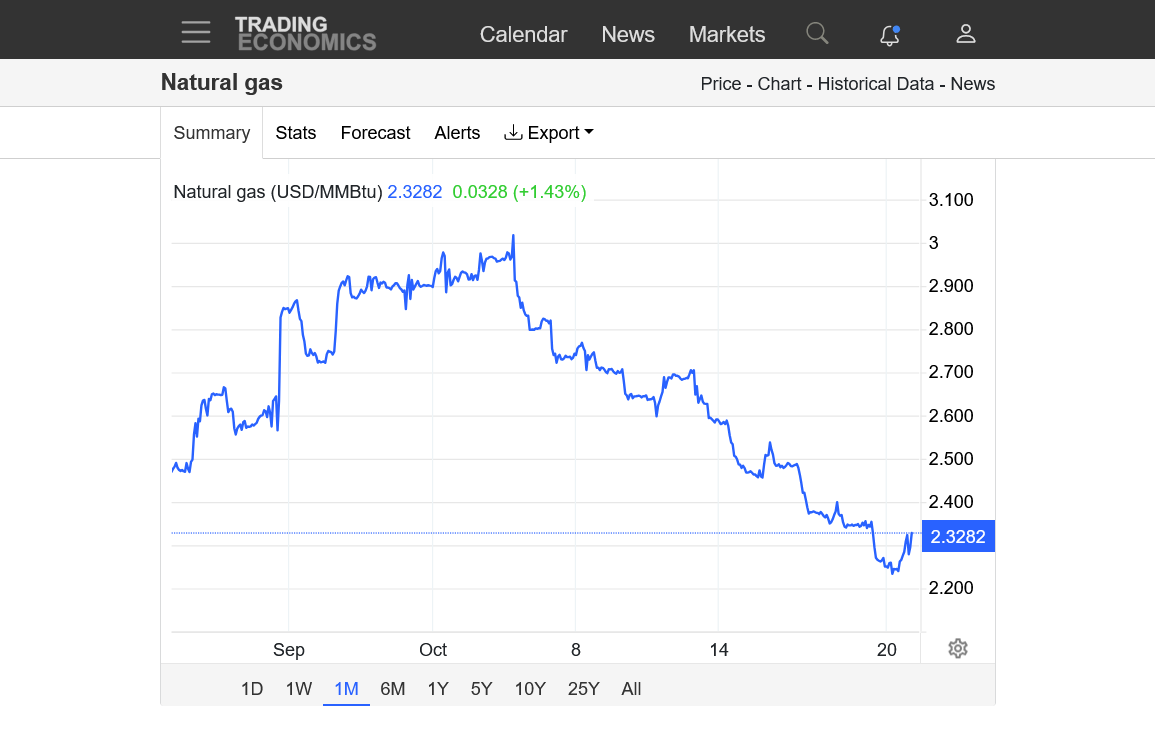Open the Markets navigation link
This screenshot has width=1155, height=741.
pyautogui.click(x=726, y=35)
